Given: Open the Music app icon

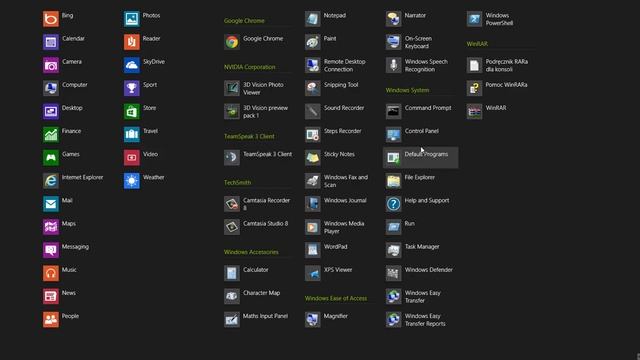Looking at the screenshot, I should tap(51, 273).
